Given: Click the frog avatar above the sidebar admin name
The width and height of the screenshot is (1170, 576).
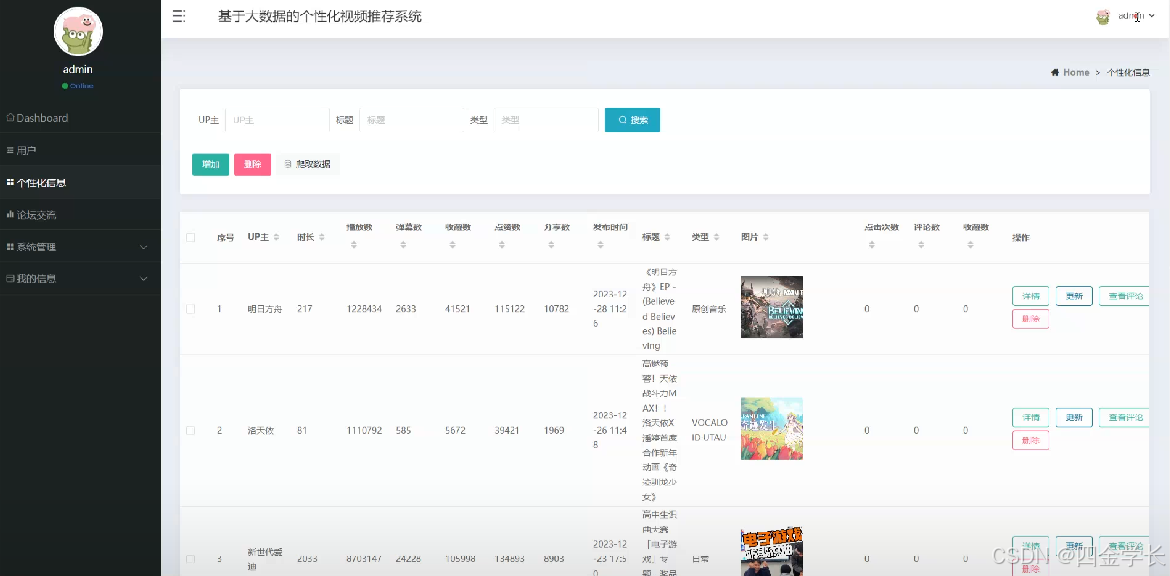Looking at the screenshot, I should tap(78, 31).
